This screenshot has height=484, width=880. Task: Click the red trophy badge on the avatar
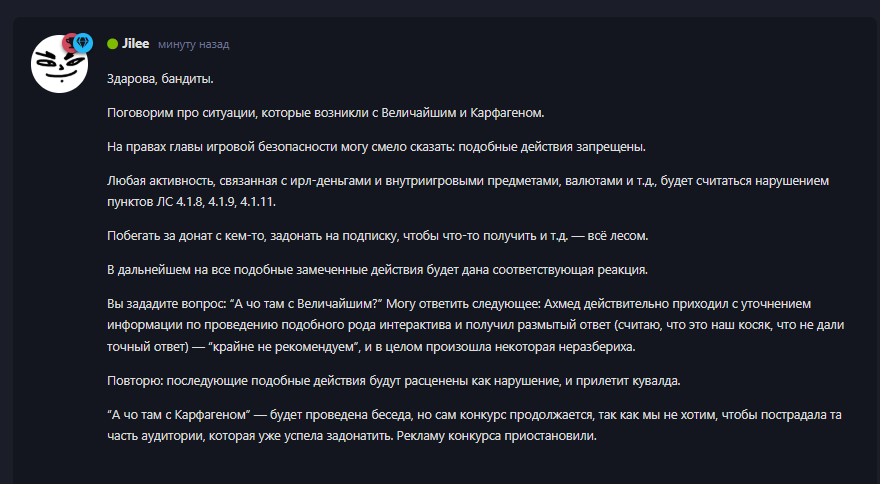coord(68,43)
